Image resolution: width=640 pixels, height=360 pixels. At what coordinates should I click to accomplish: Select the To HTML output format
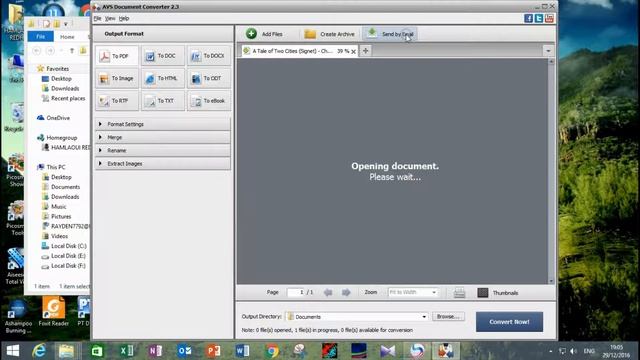[162, 78]
